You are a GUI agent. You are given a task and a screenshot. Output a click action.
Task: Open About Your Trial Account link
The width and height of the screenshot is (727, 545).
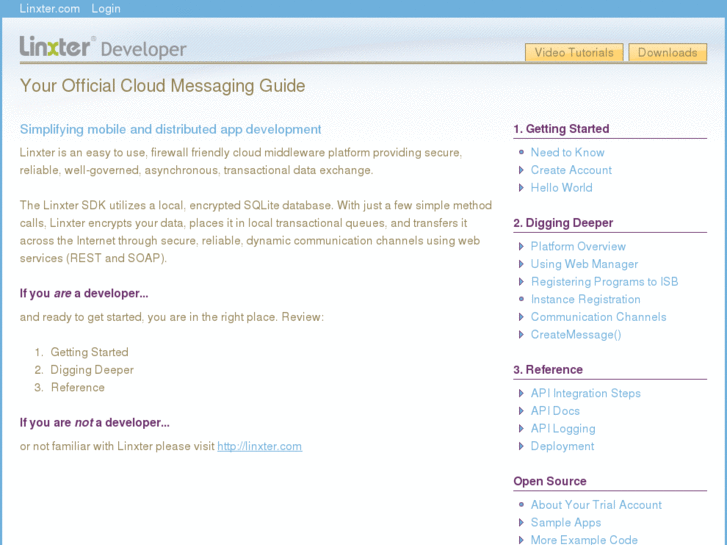tap(596, 505)
